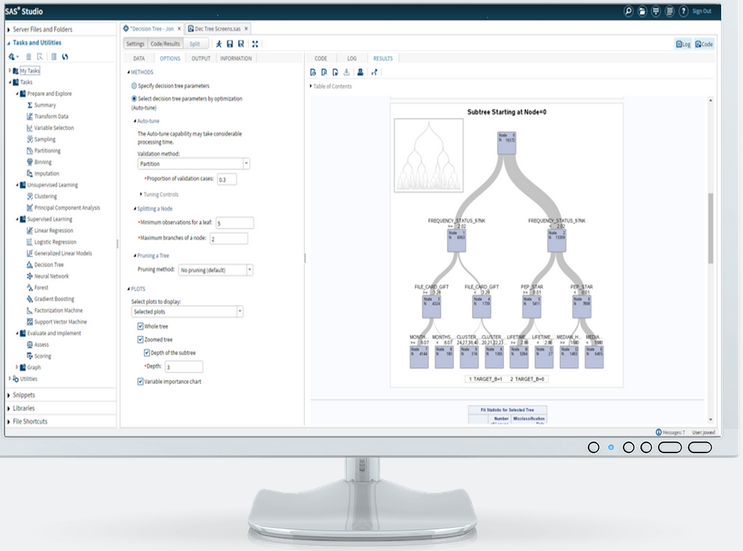Click the Depth input field
743x551 pixels.
[184, 366]
